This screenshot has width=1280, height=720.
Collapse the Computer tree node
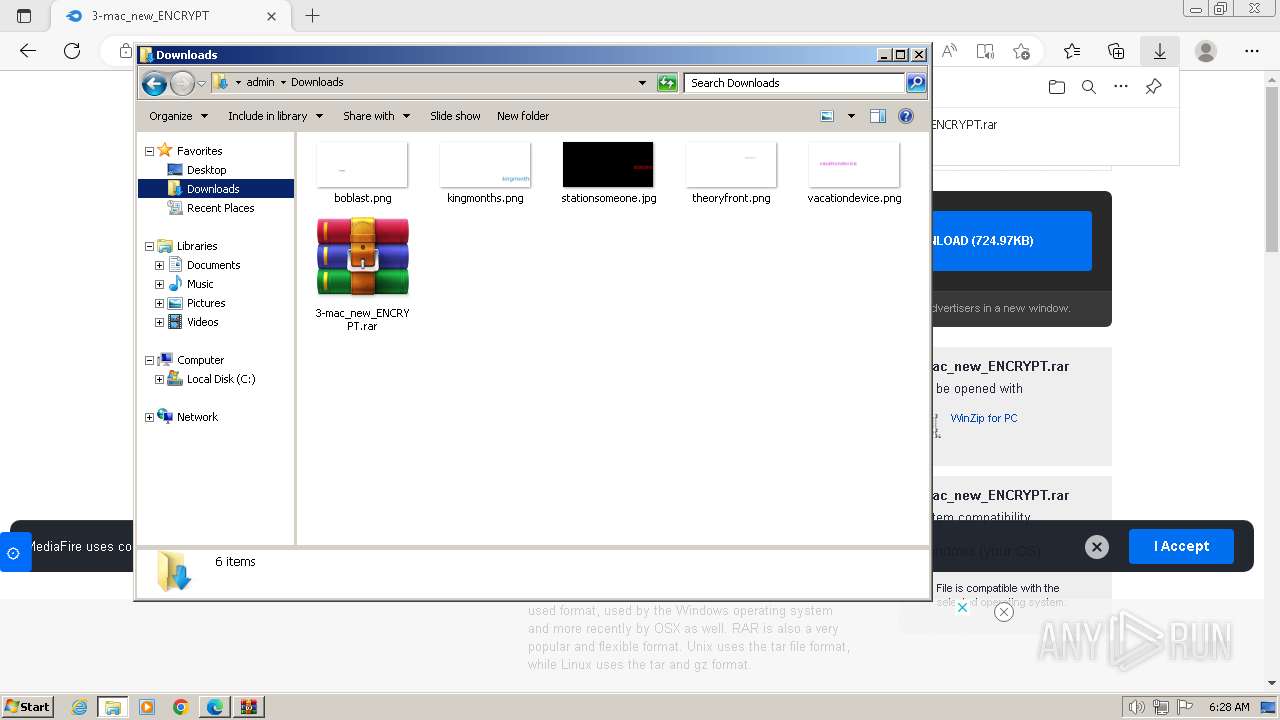[x=149, y=360]
